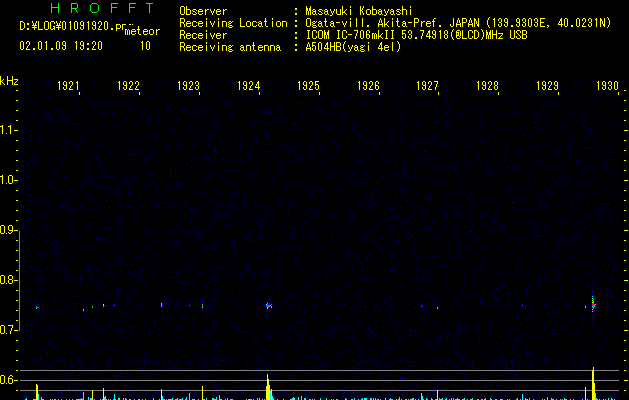The image size is (629, 400).
Task: Click time axis label 1924
Action: (248, 85)
